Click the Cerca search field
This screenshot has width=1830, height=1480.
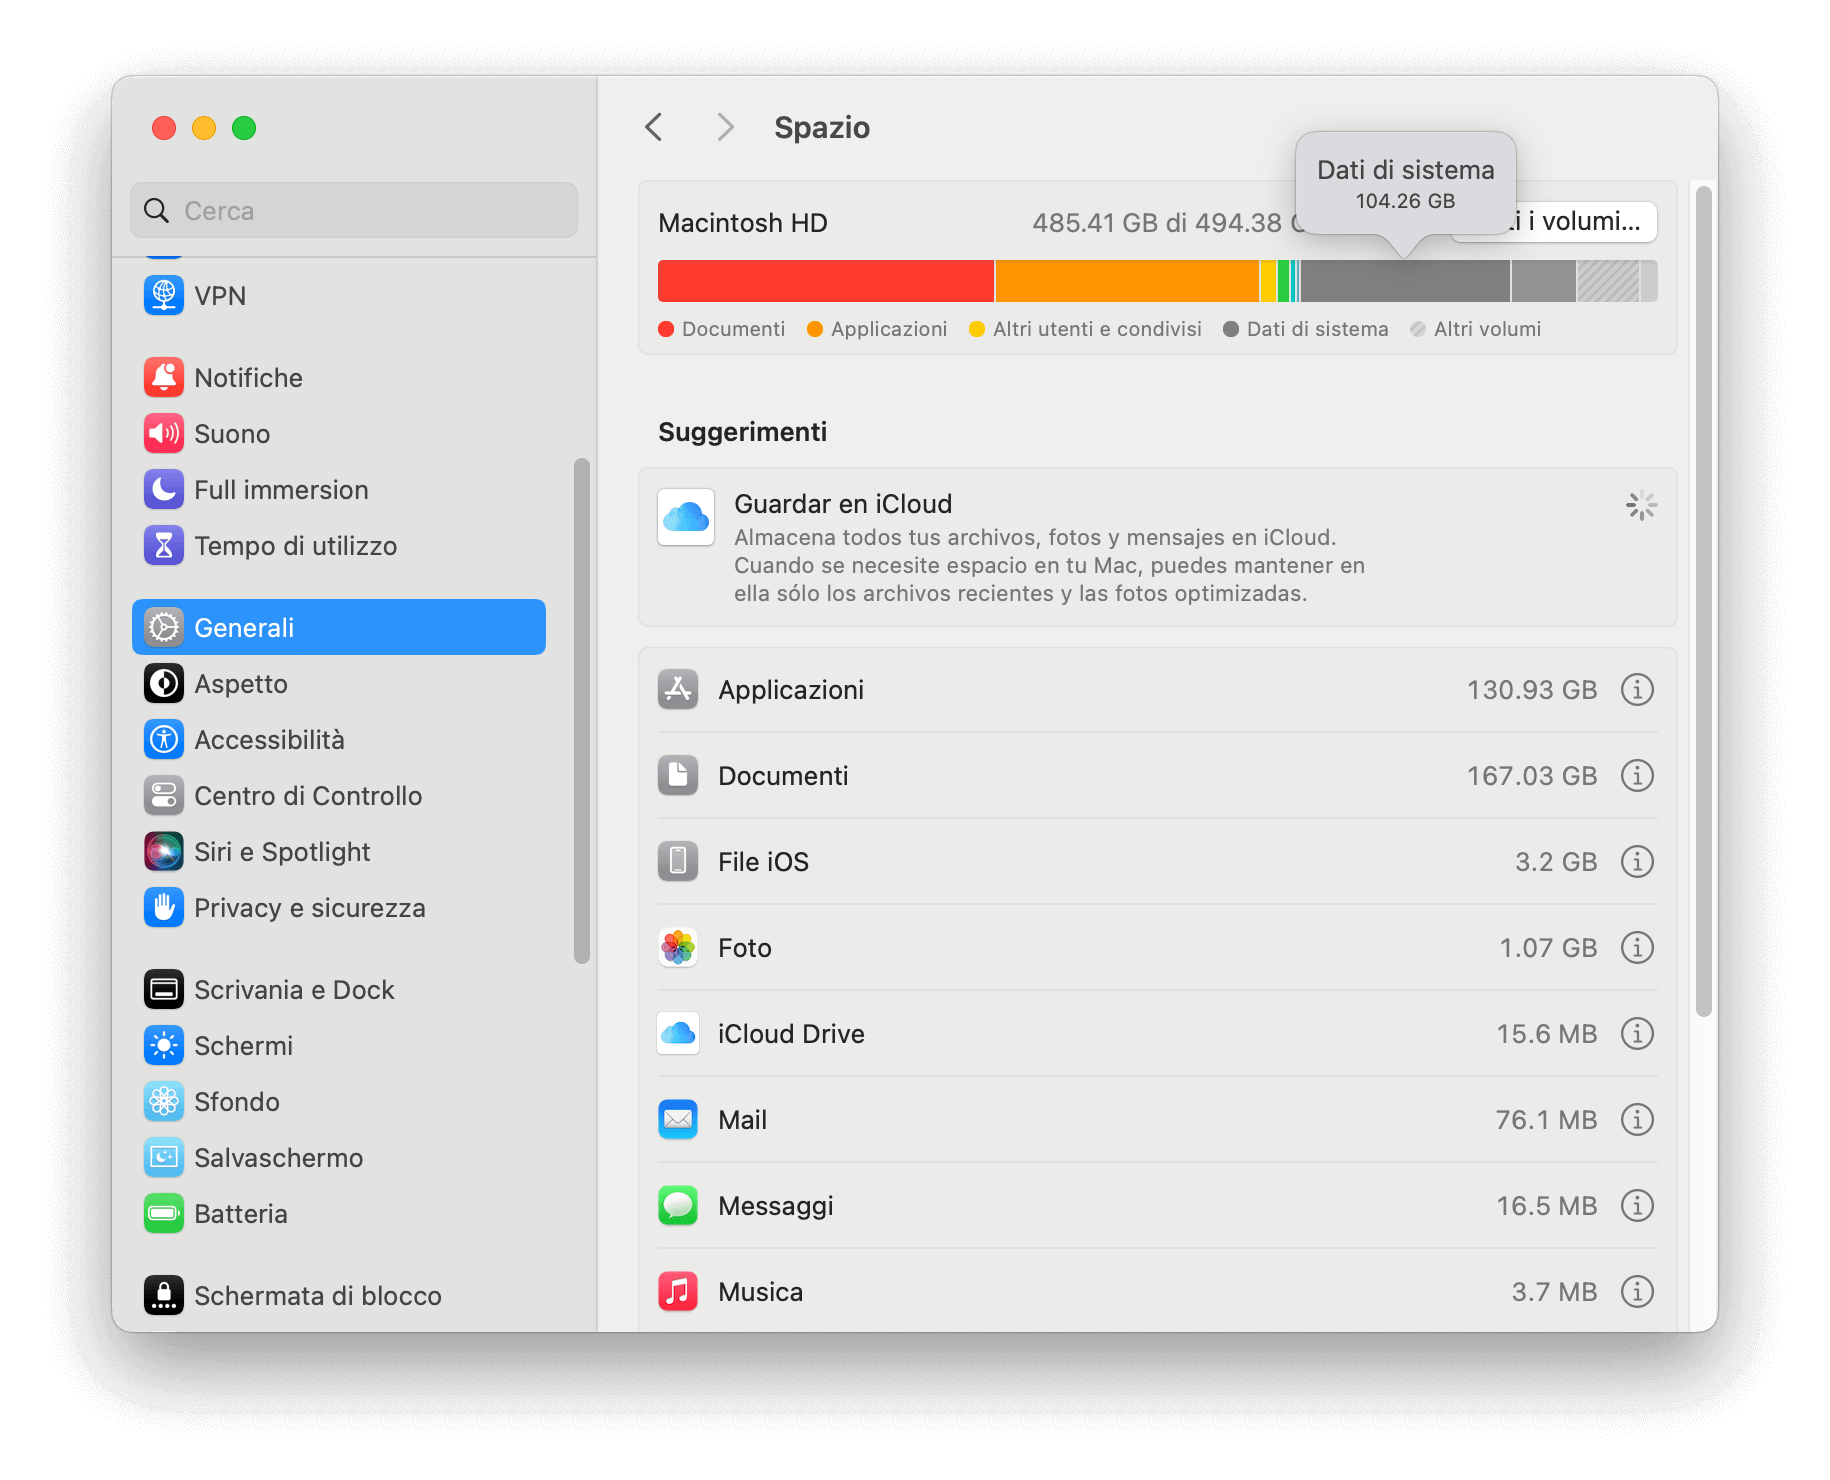(x=354, y=210)
